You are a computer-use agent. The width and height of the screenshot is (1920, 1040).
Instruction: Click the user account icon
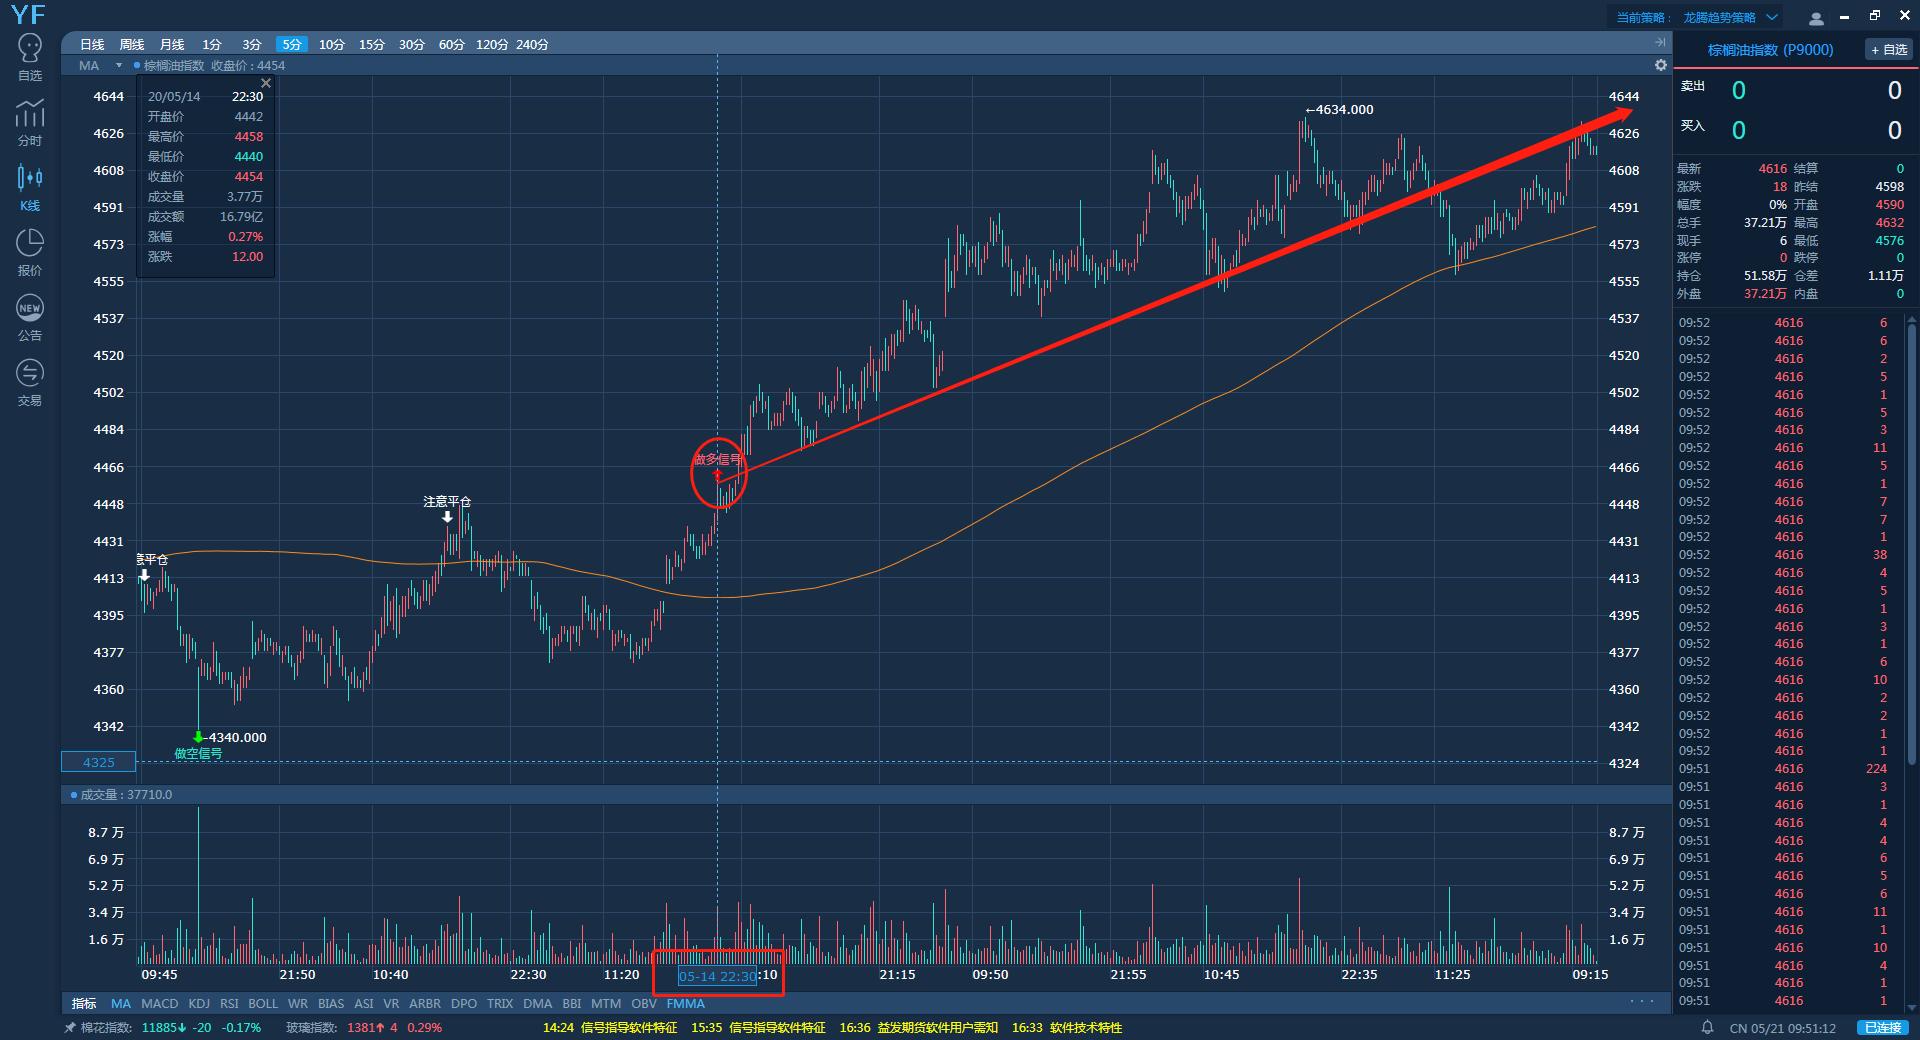coord(1817,18)
